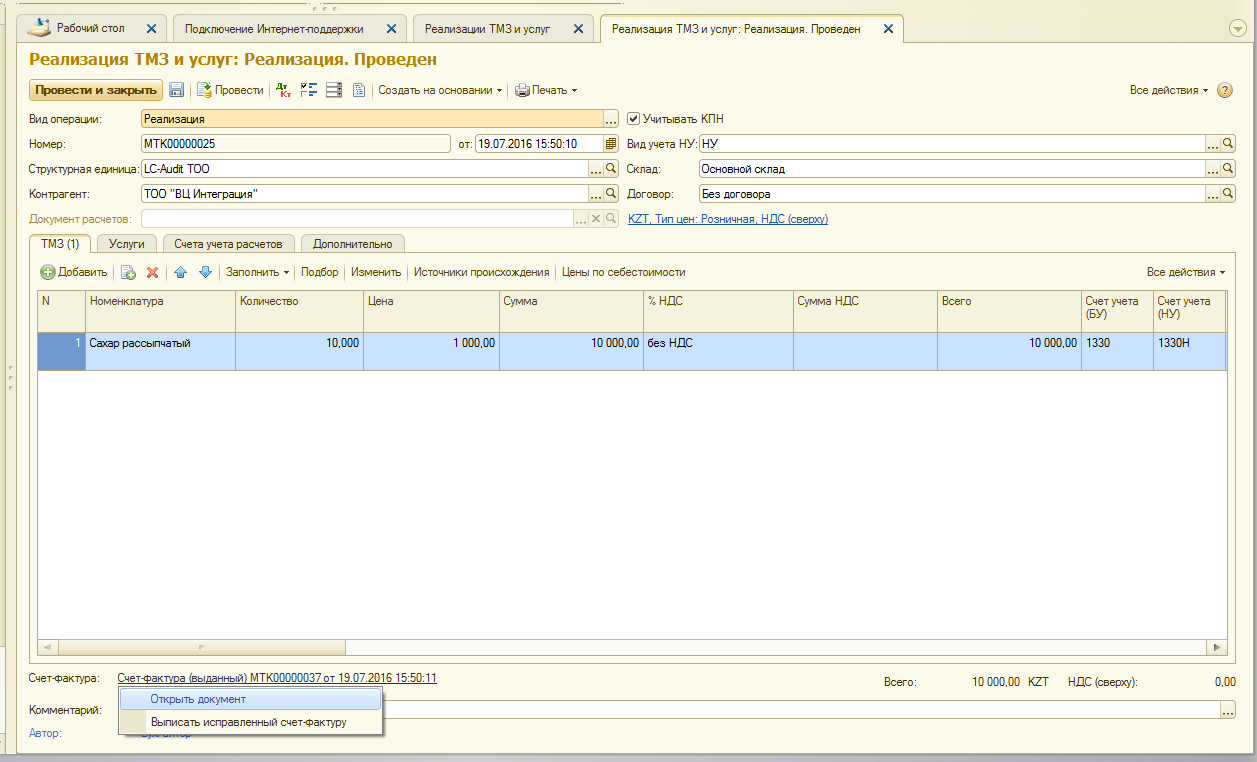The image size is (1257, 762).
Task: Click the без НДС cell
Action: click(718, 351)
